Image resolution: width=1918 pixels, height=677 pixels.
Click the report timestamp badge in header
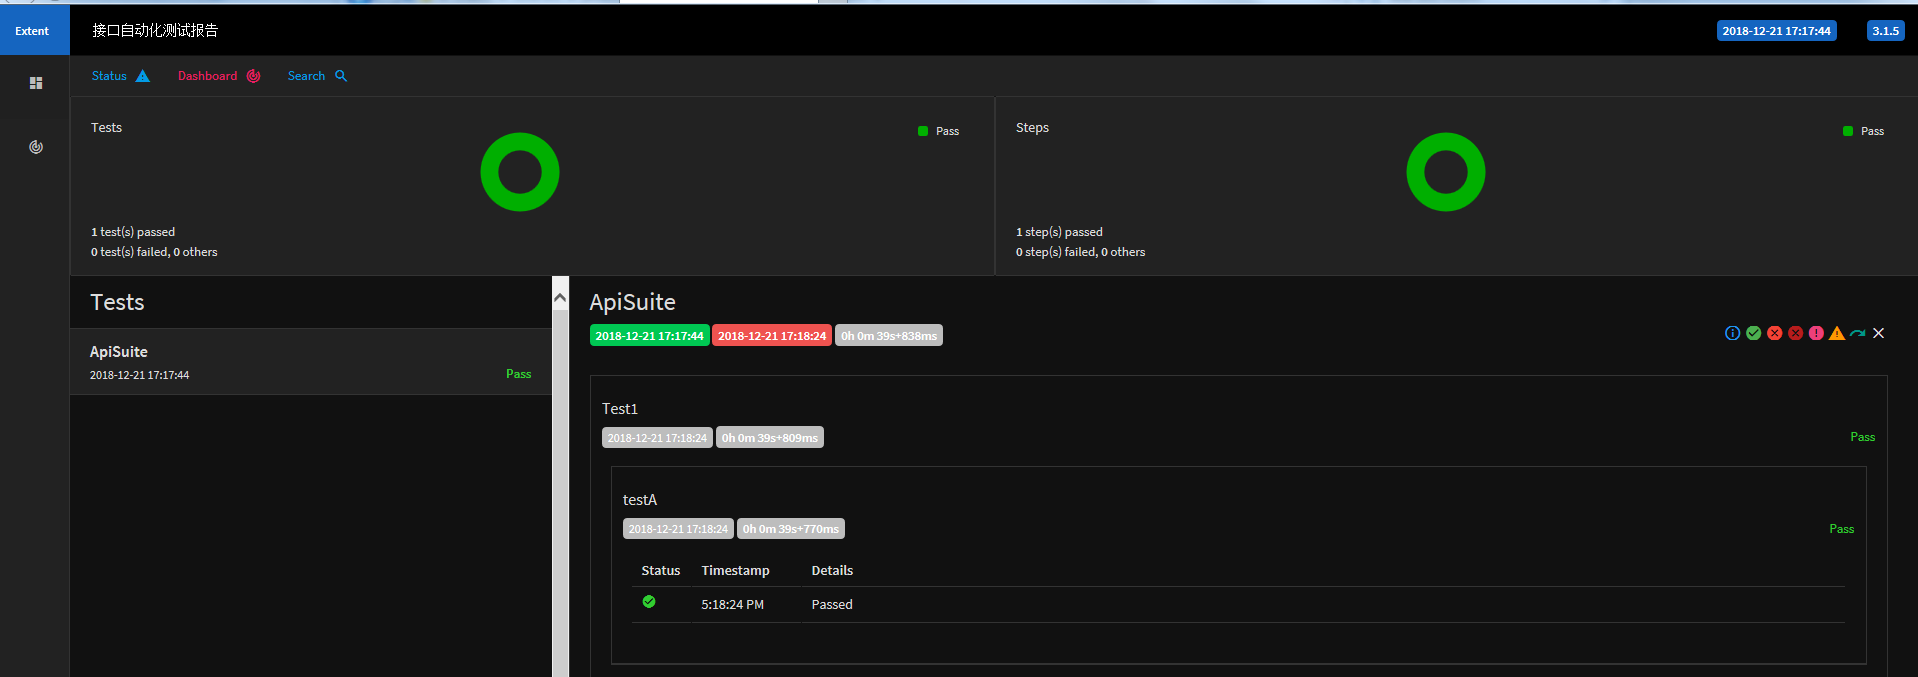point(1776,31)
